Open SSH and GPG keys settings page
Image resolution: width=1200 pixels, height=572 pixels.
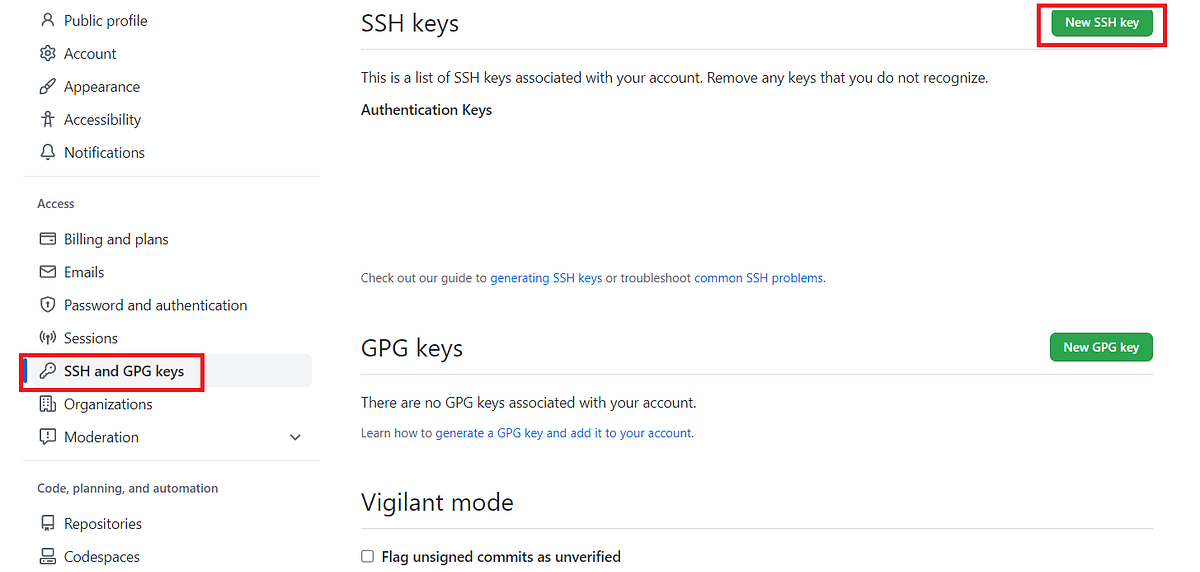point(123,371)
